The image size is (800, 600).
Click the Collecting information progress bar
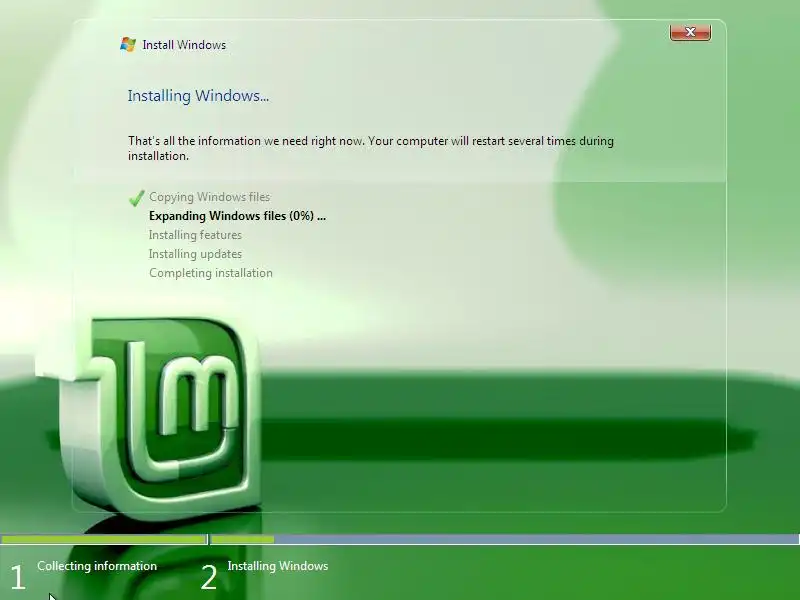tap(104, 539)
